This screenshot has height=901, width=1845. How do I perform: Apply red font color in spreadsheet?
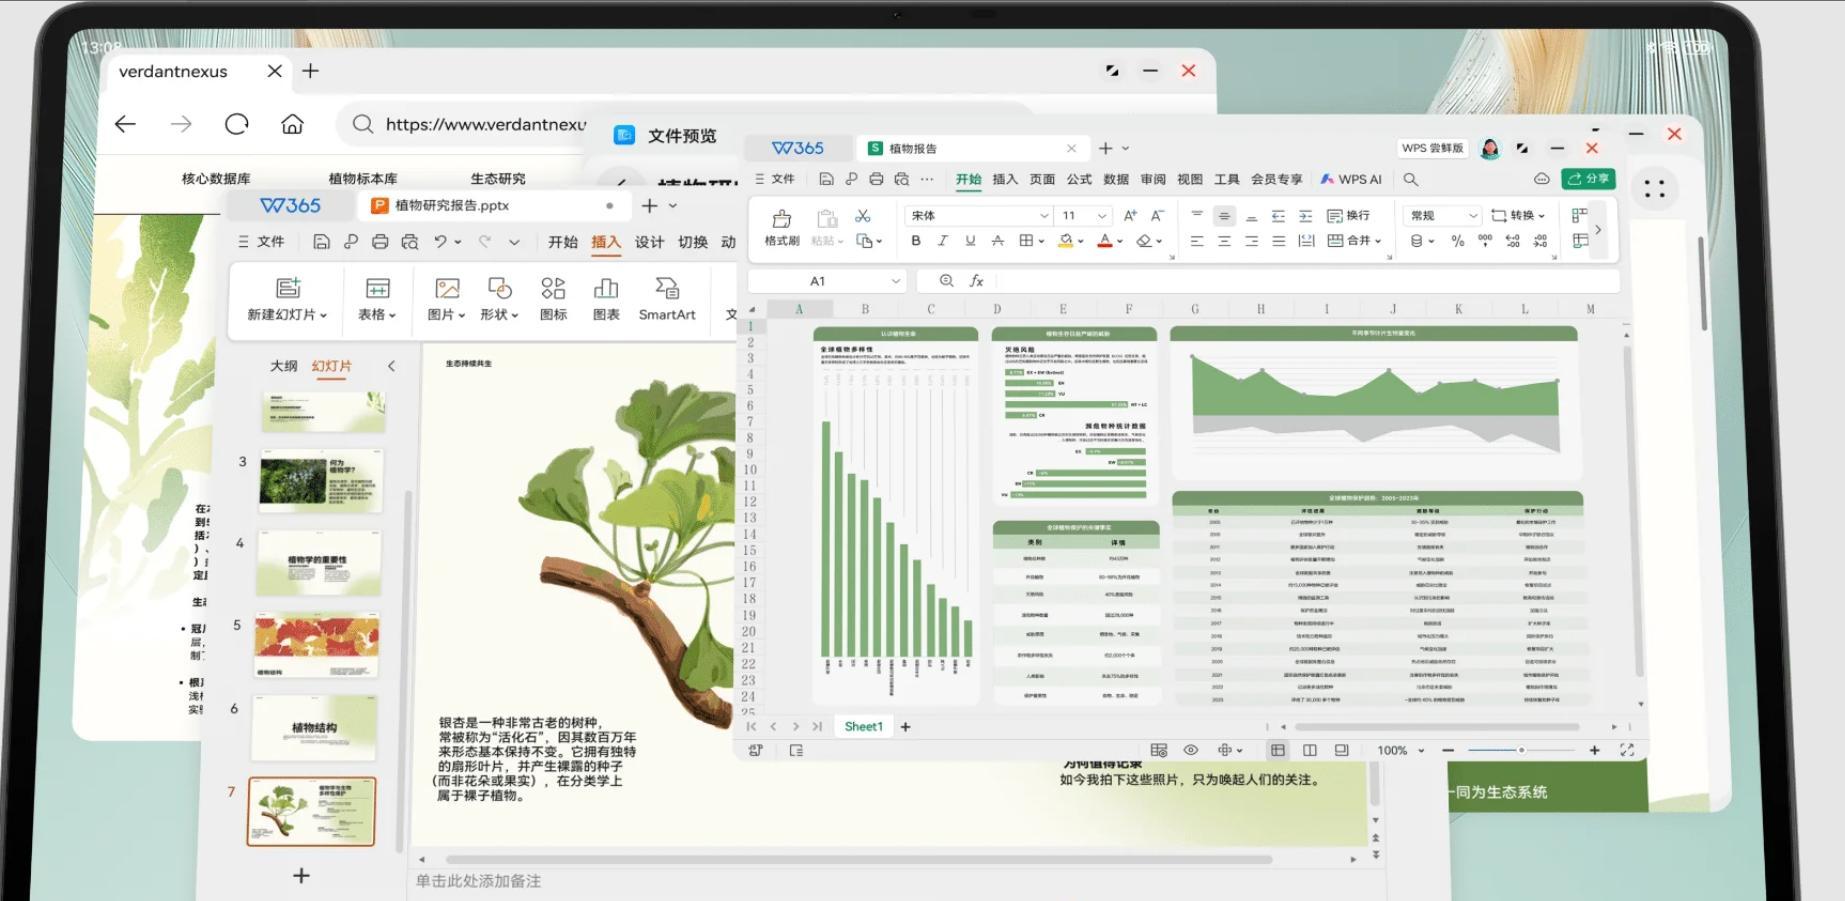(x=1104, y=241)
